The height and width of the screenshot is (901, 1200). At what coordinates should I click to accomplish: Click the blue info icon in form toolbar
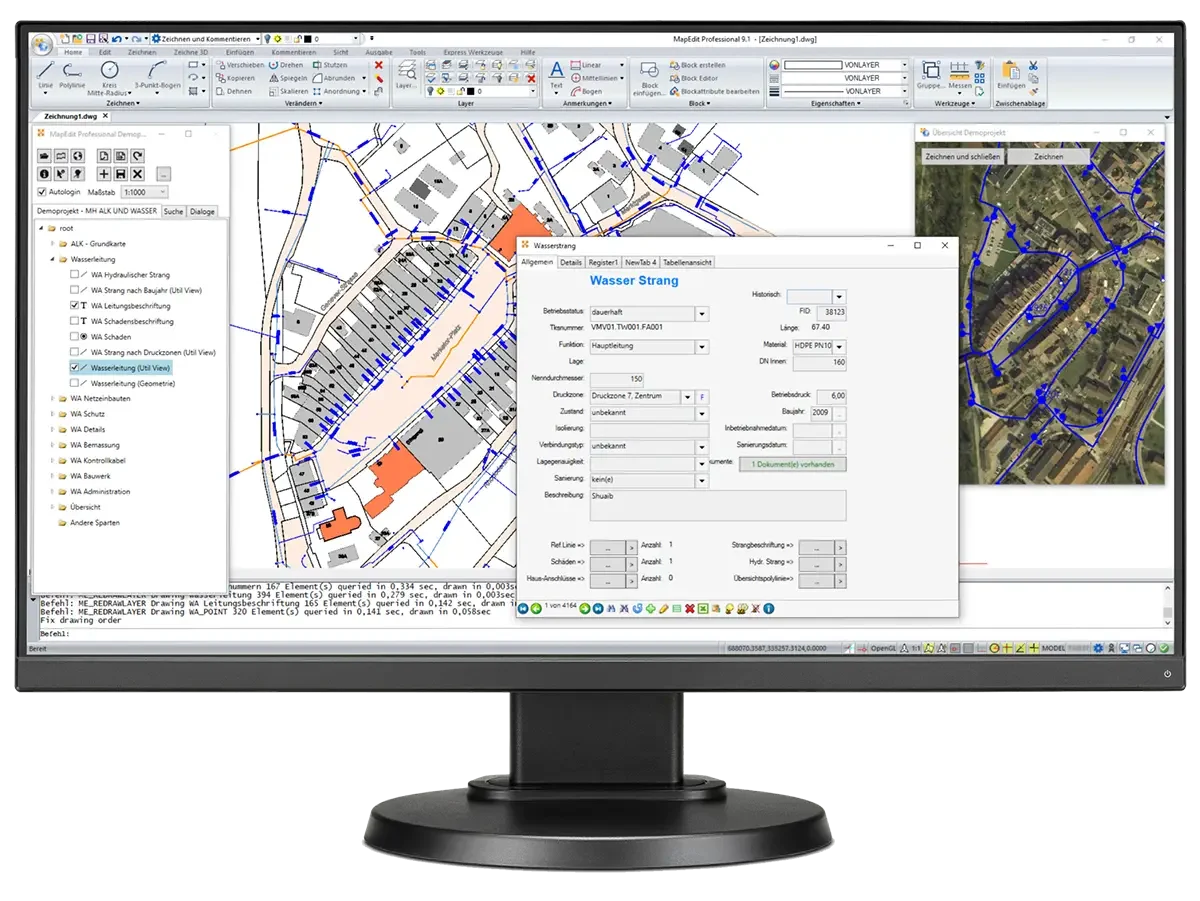[769, 608]
